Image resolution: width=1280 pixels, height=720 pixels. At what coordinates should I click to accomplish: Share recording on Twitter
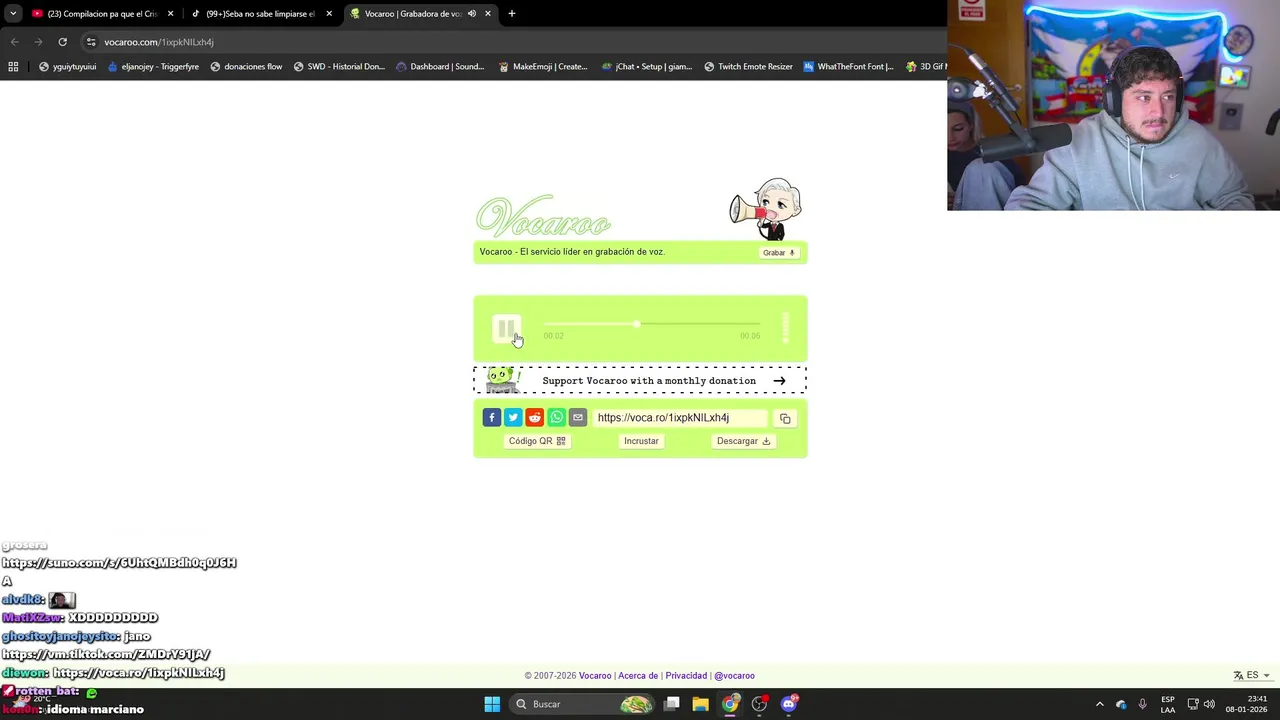coord(513,418)
